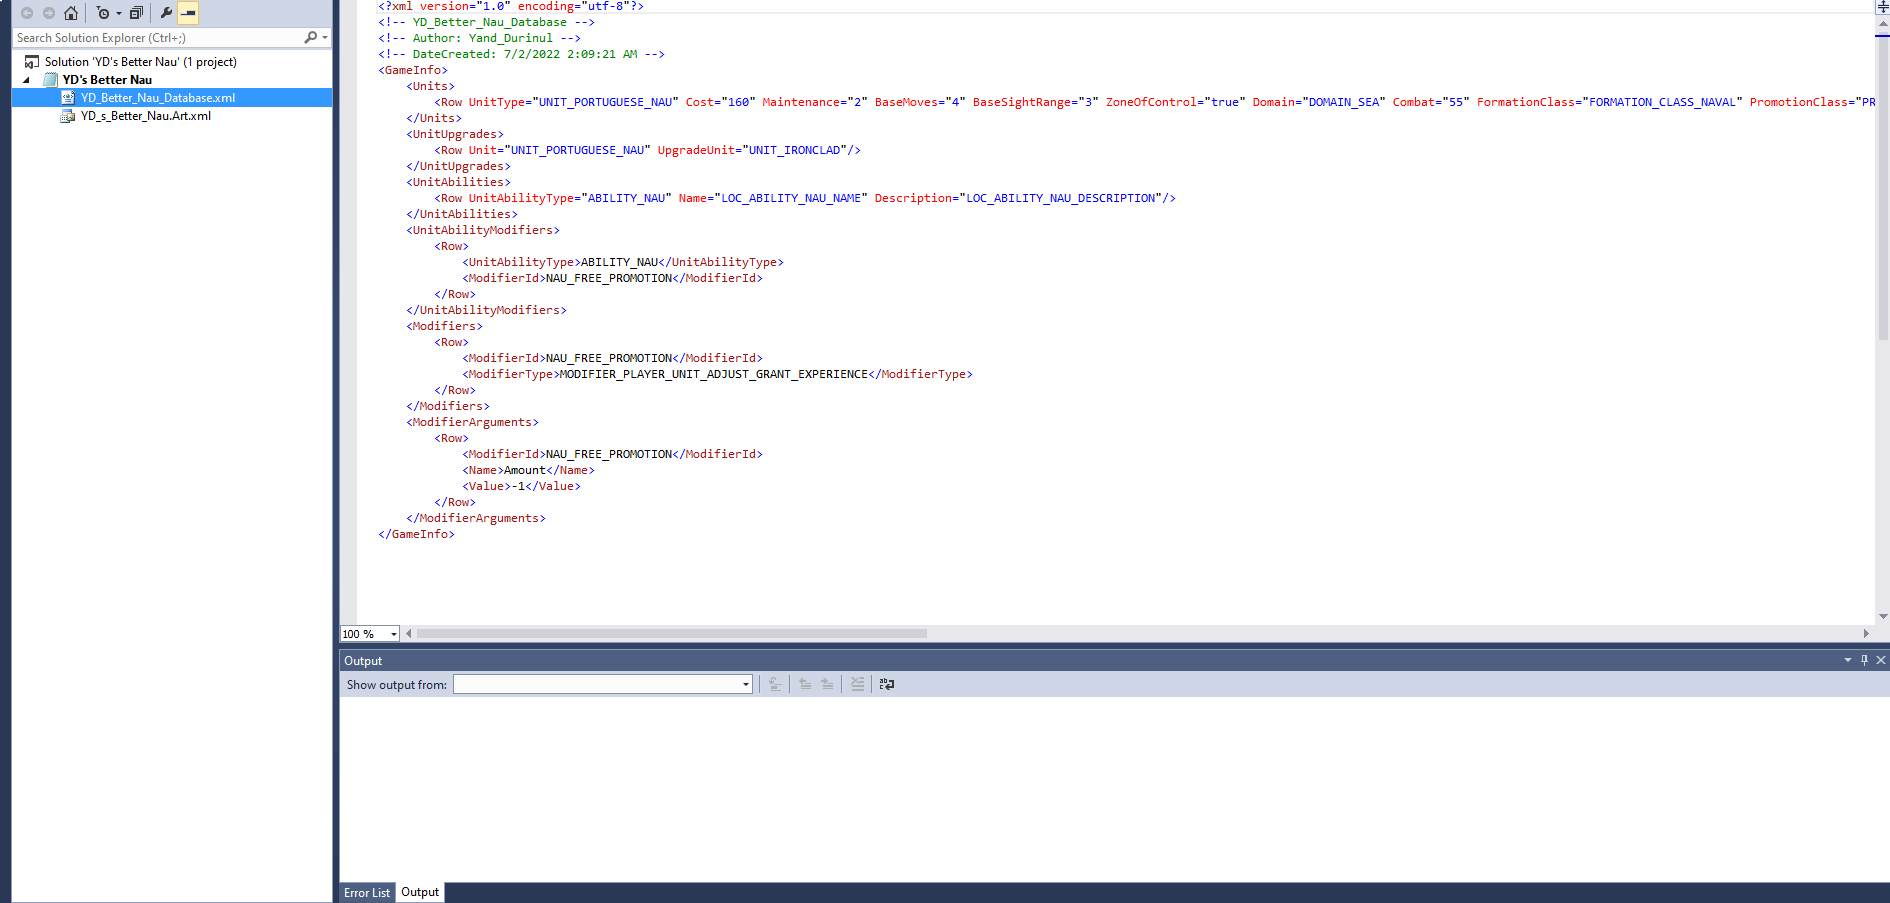
Task: Open the 100 % zoom level dropdown
Action: pyautogui.click(x=394, y=634)
